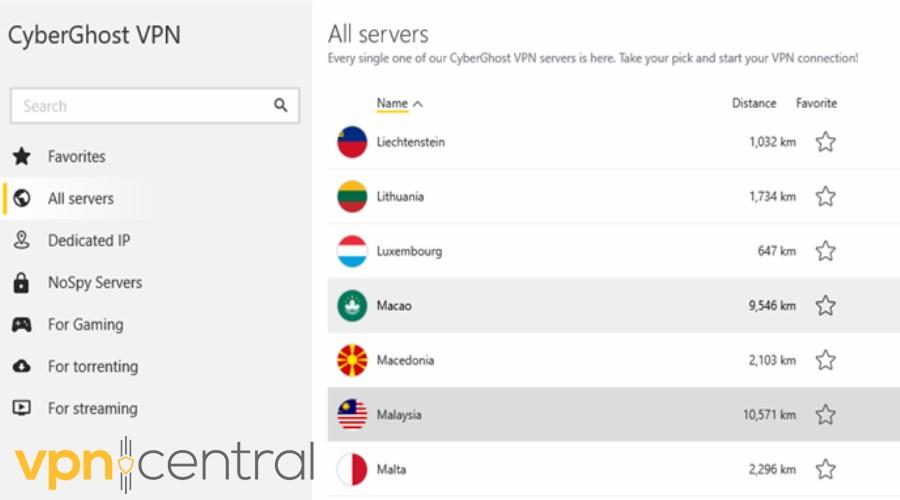
Task: Click the For Gaming controller icon
Action: point(22,324)
